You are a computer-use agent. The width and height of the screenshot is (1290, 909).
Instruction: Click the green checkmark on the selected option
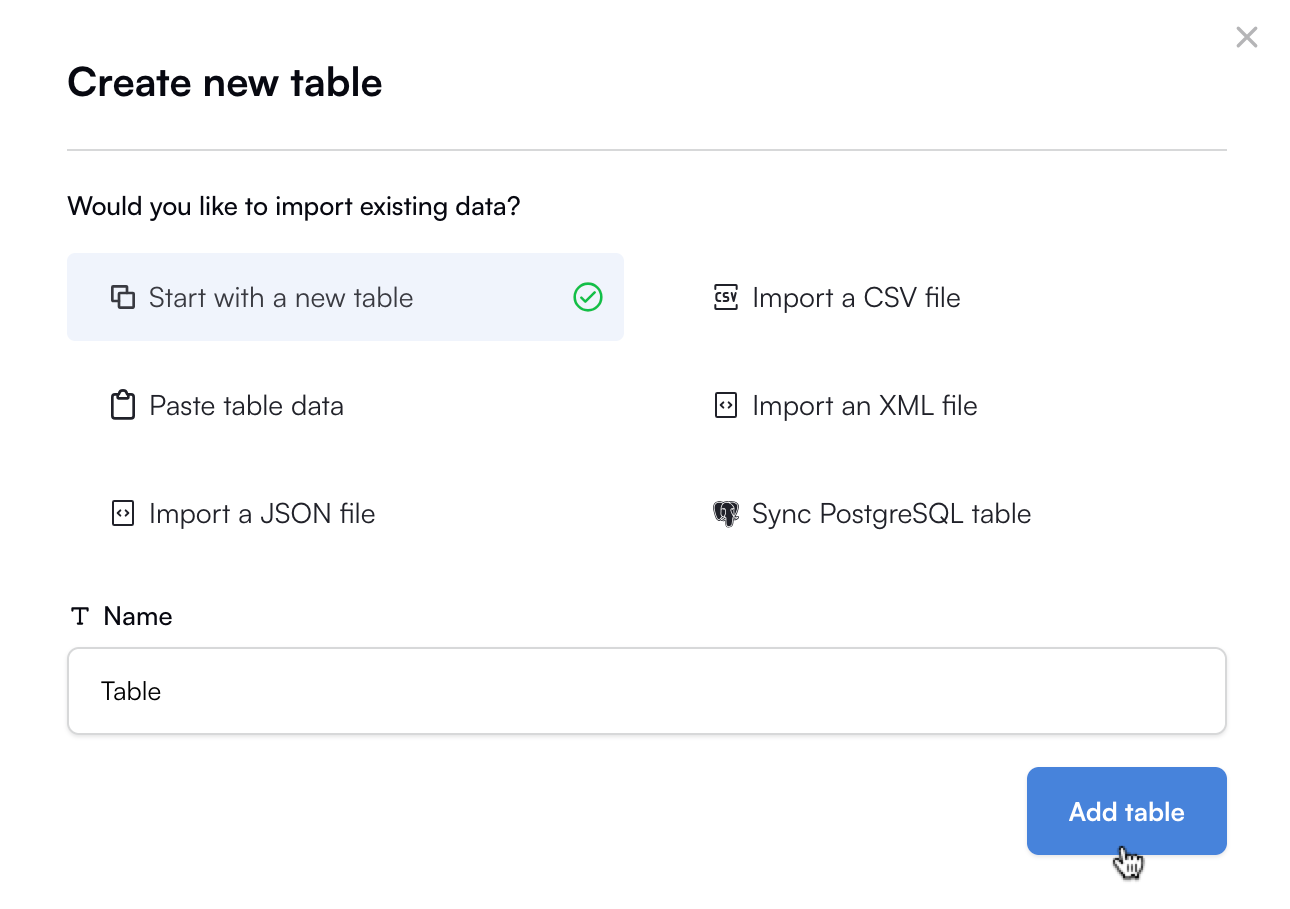[x=588, y=297]
